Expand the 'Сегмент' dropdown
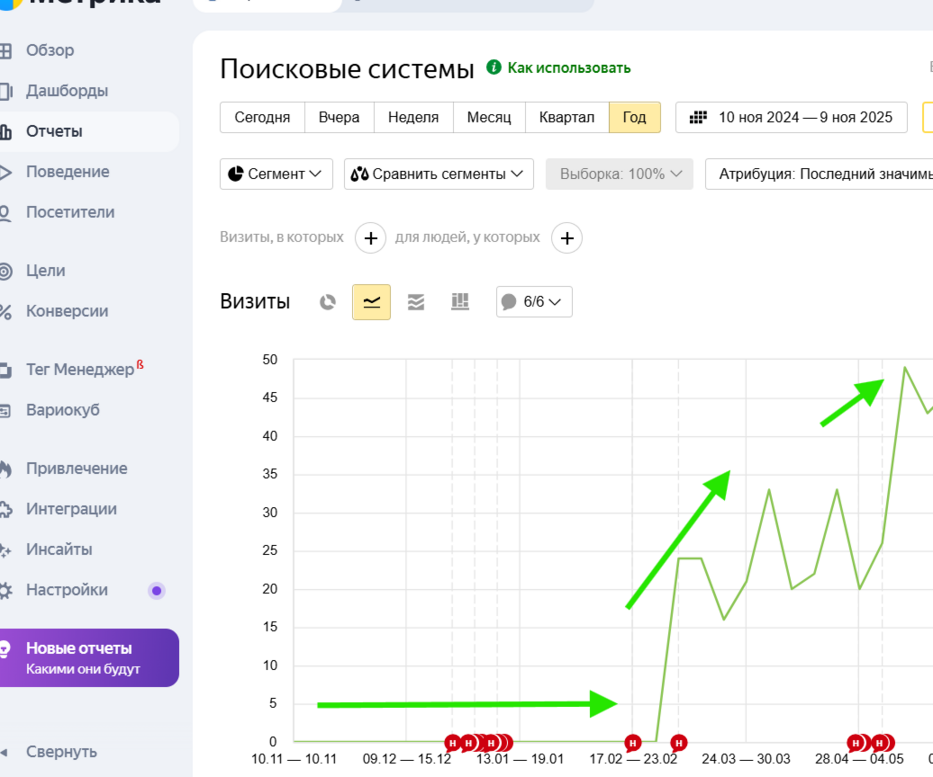Screen dimensions: 933x777 point(276,174)
